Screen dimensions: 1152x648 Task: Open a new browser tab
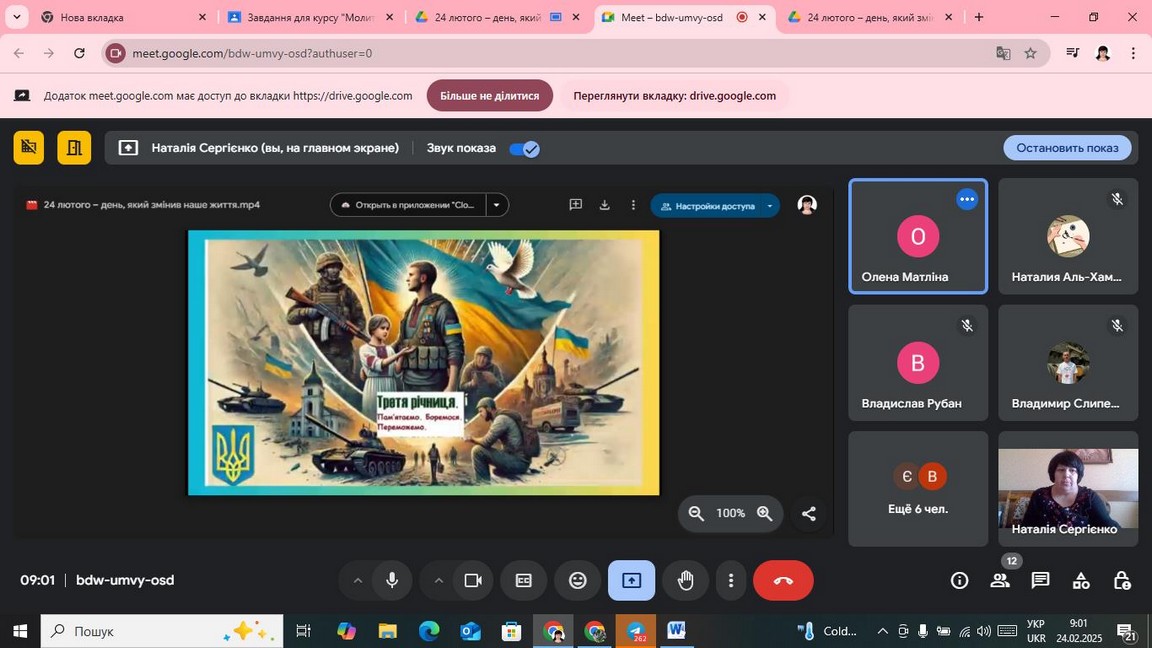(x=979, y=17)
